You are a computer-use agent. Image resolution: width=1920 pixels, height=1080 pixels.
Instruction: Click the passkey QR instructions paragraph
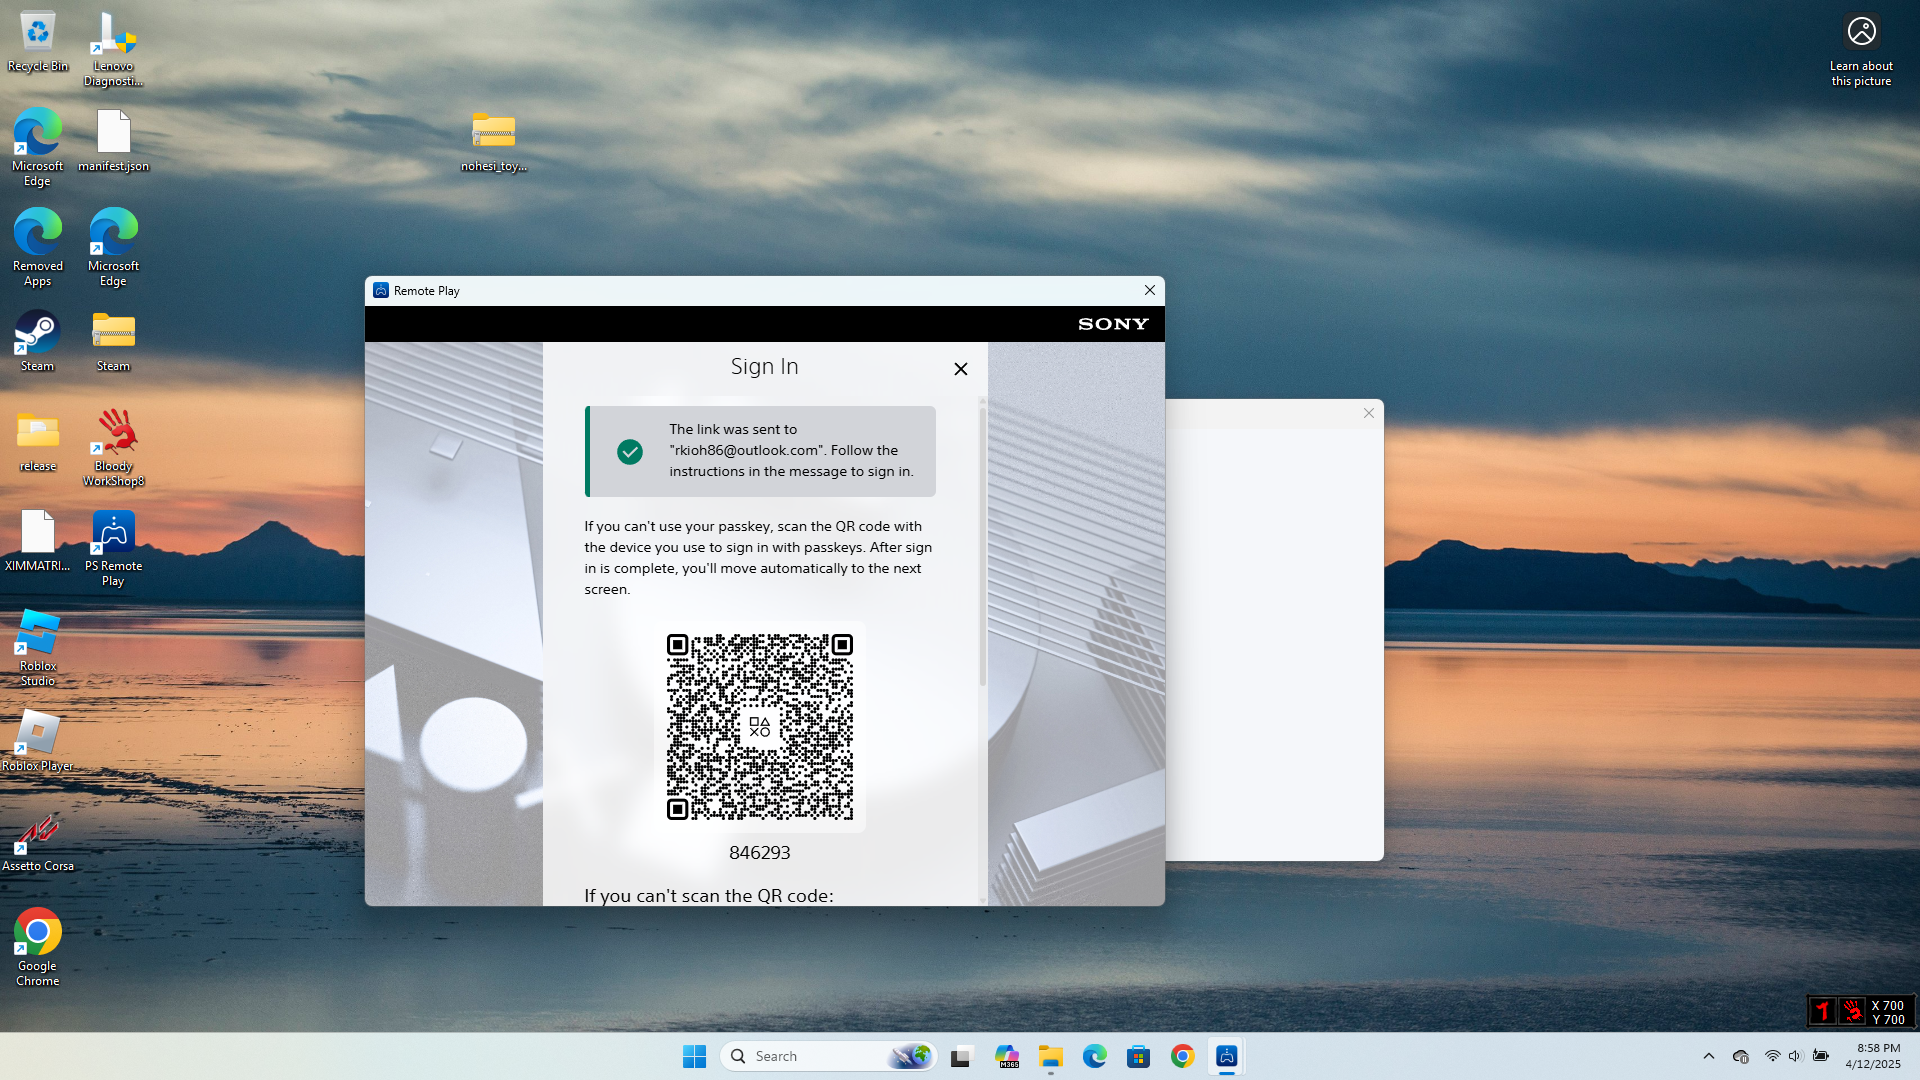(x=759, y=558)
